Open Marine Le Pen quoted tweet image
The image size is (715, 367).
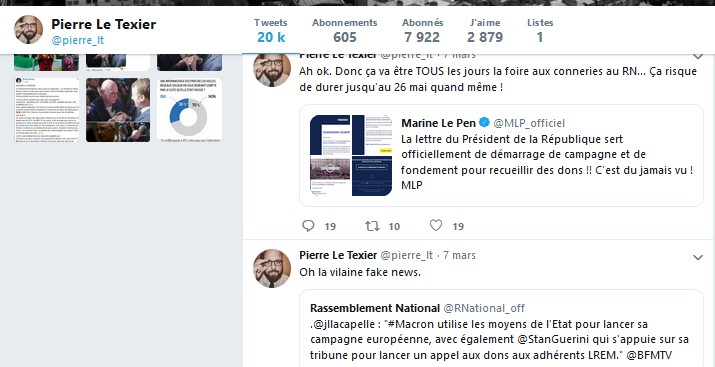pos(351,155)
